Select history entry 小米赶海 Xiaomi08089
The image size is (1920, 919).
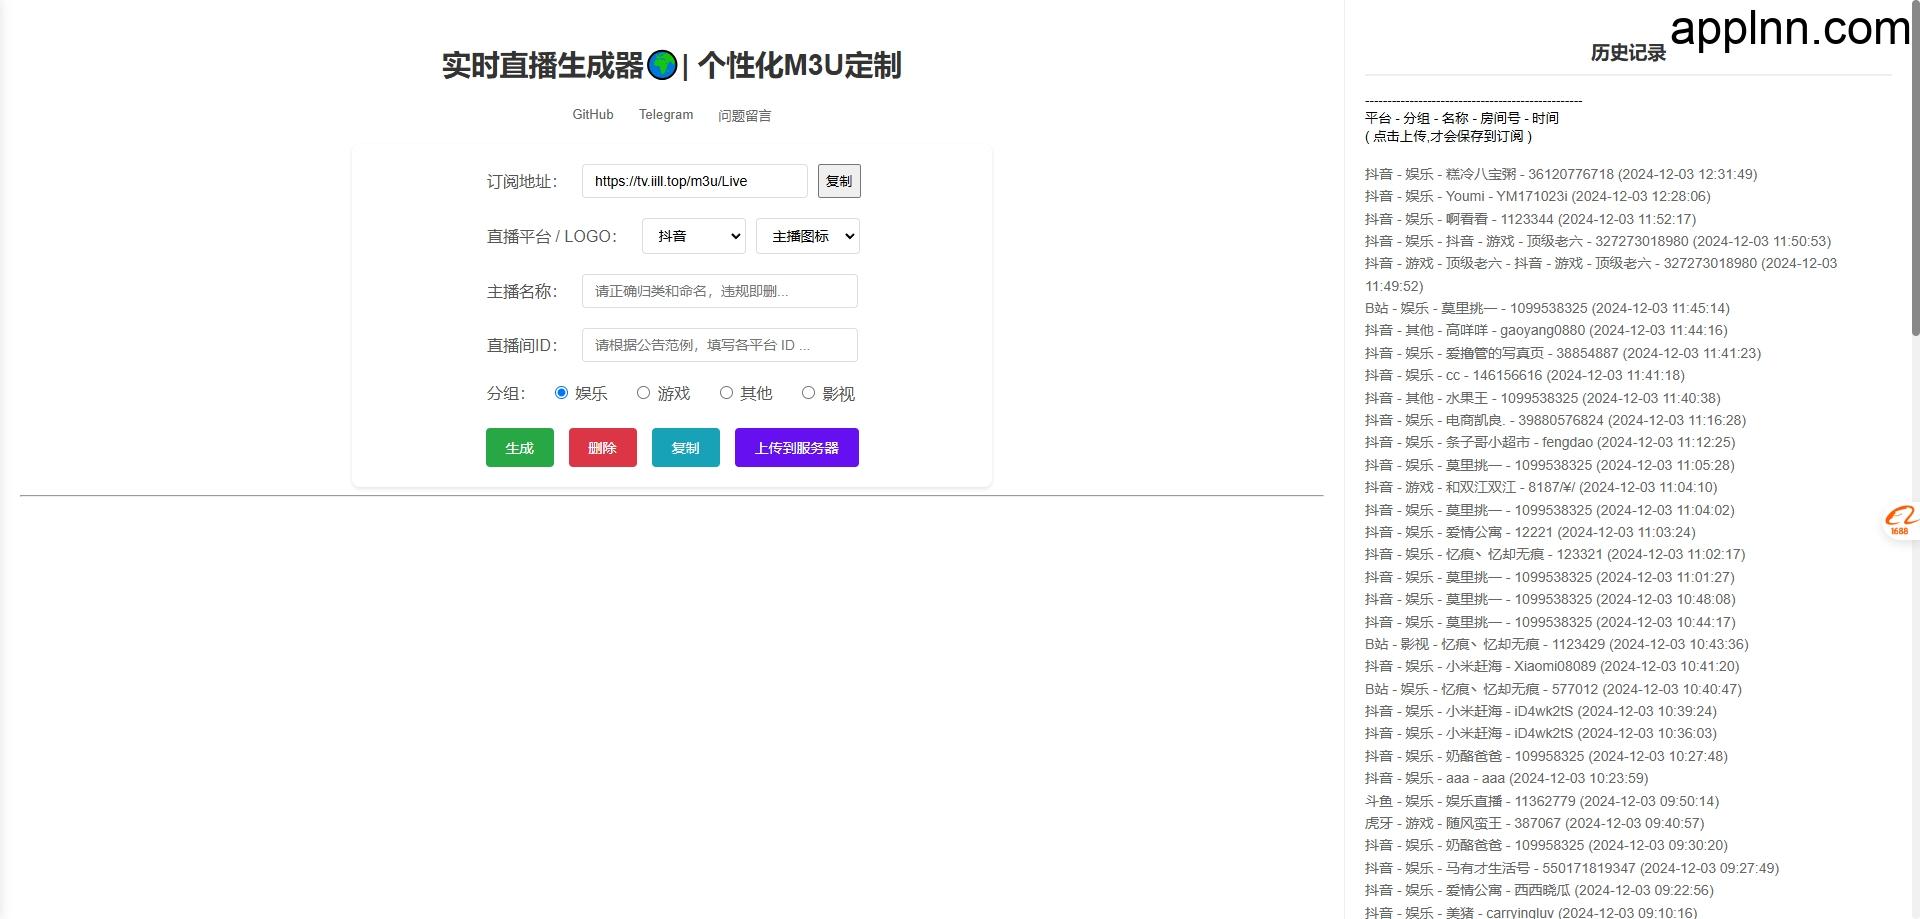[1552, 666]
